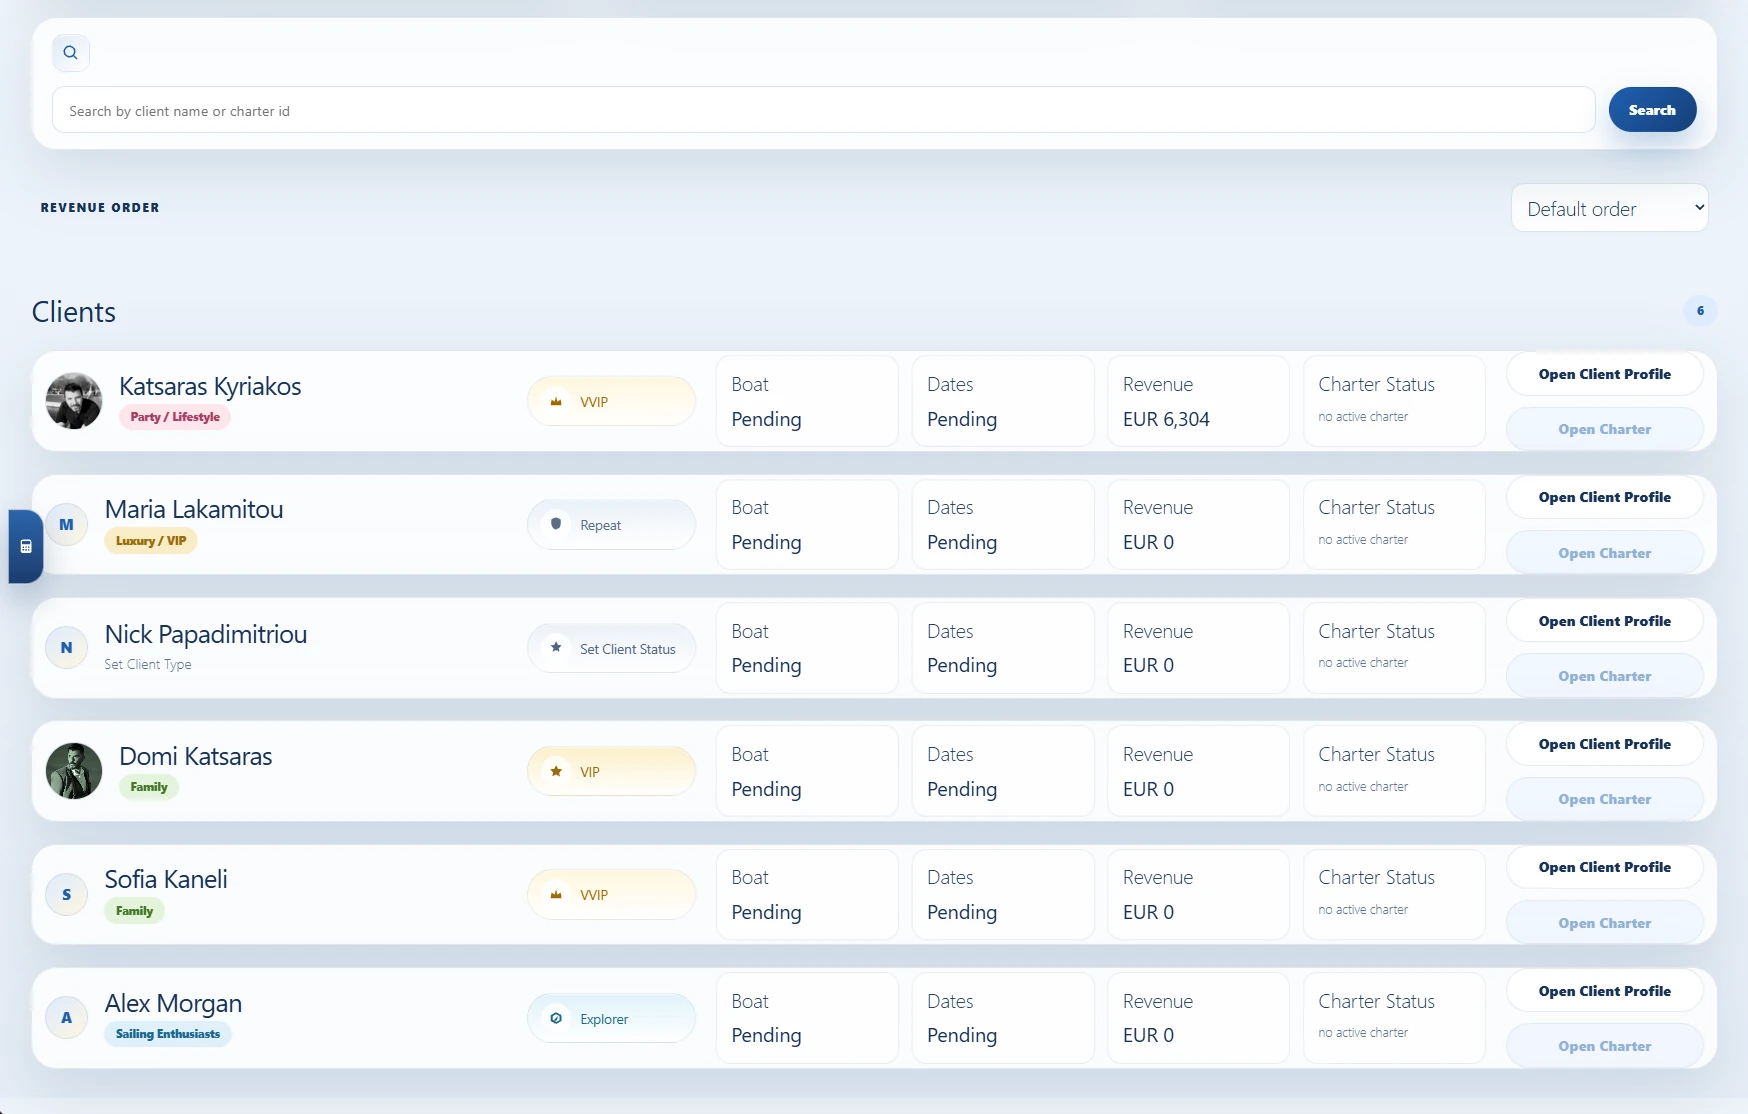Click the EUR 6,304 revenue value
The width and height of the screenshot is (1748, 1114).
[1166, 419]
